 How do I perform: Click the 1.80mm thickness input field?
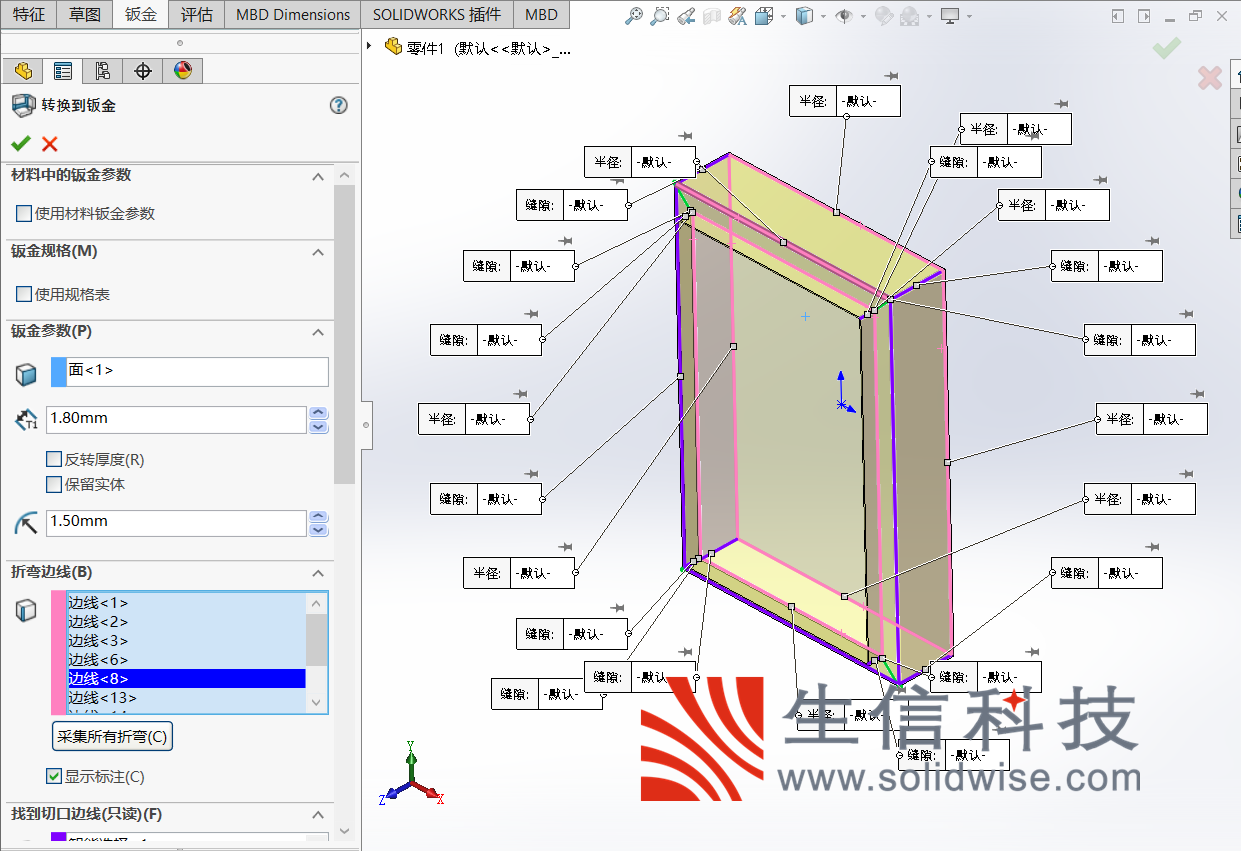tap(175, 419)
